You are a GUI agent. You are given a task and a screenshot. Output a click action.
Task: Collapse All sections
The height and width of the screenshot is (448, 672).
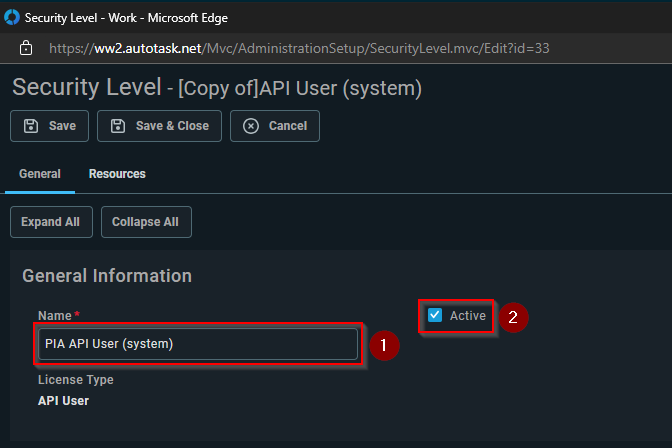coord(146,222)
